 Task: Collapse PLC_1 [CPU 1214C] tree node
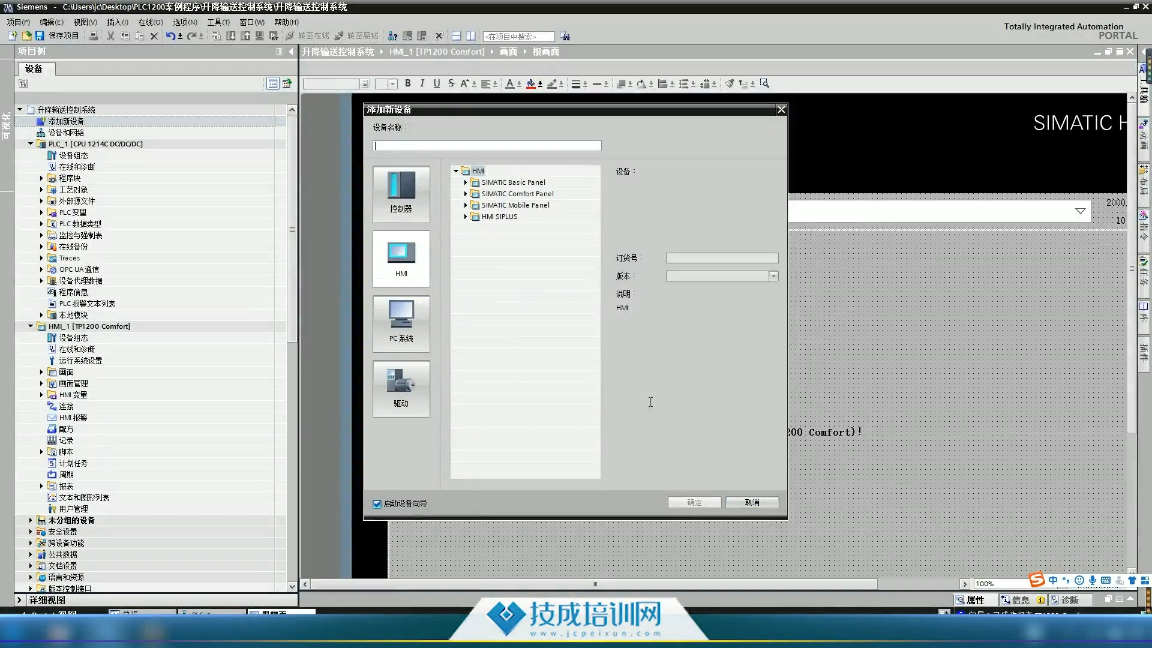[31, 144]
